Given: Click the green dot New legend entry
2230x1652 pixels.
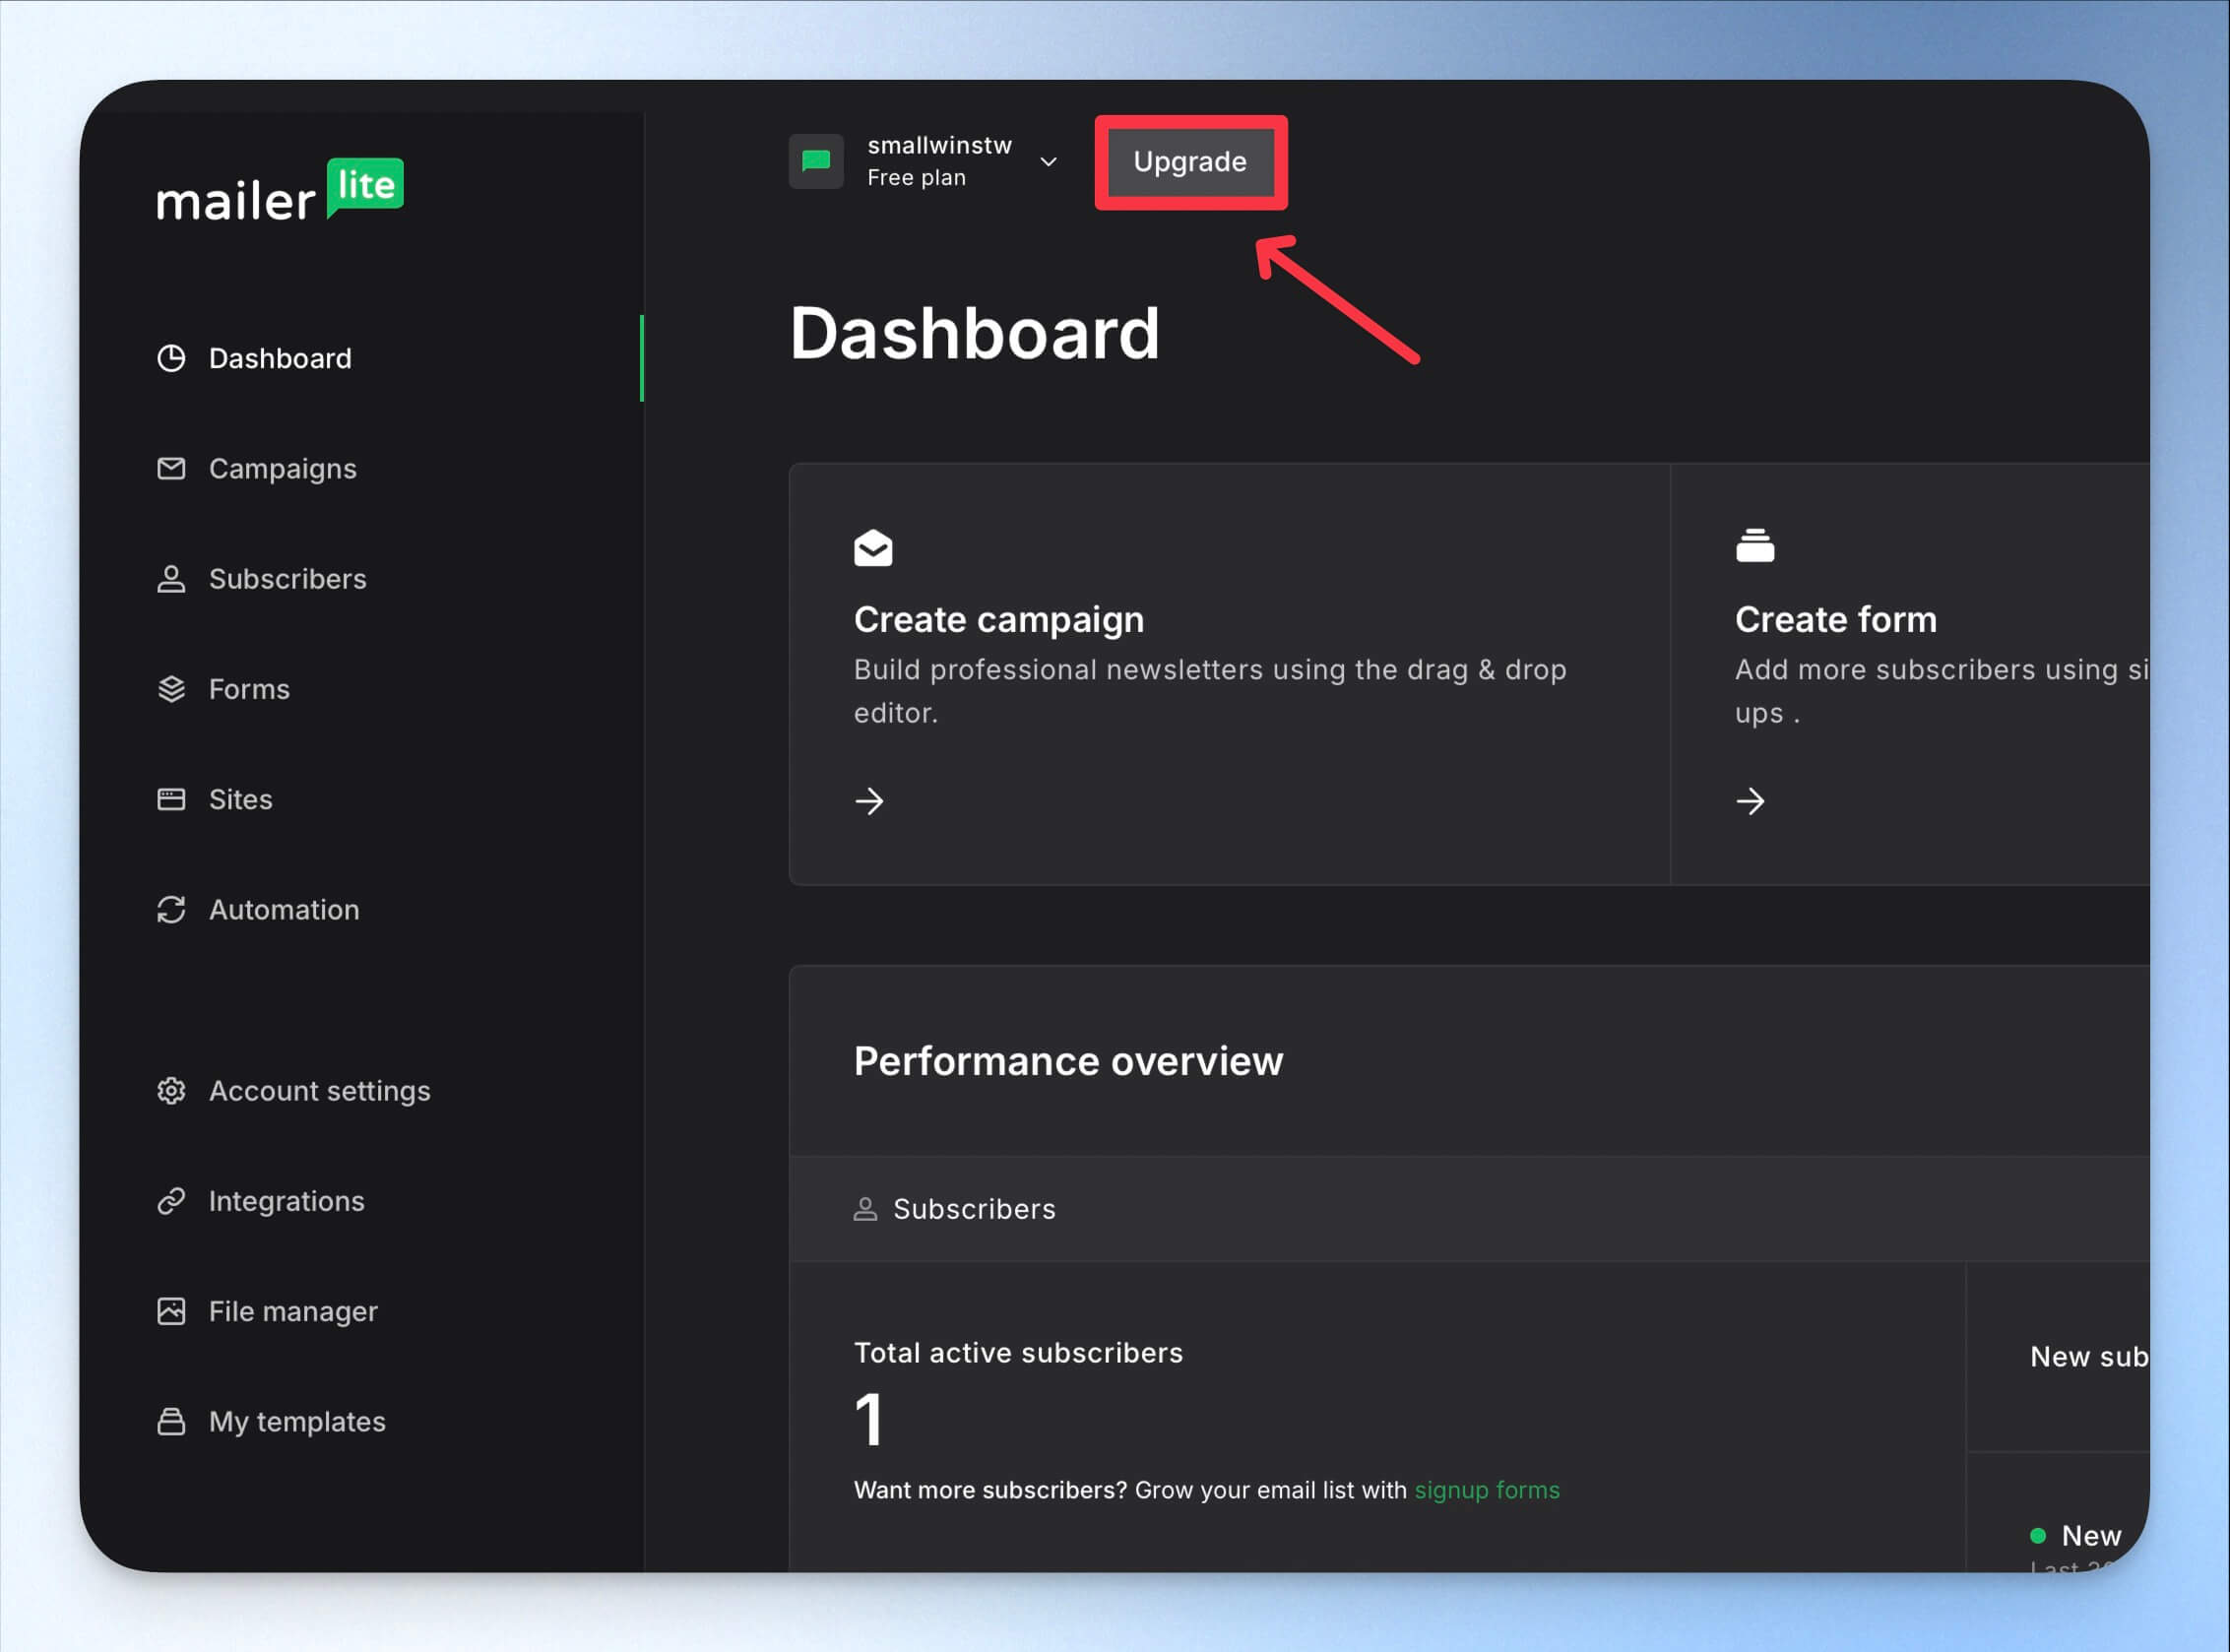Looking at the screenshot, I should 2076,1535.
